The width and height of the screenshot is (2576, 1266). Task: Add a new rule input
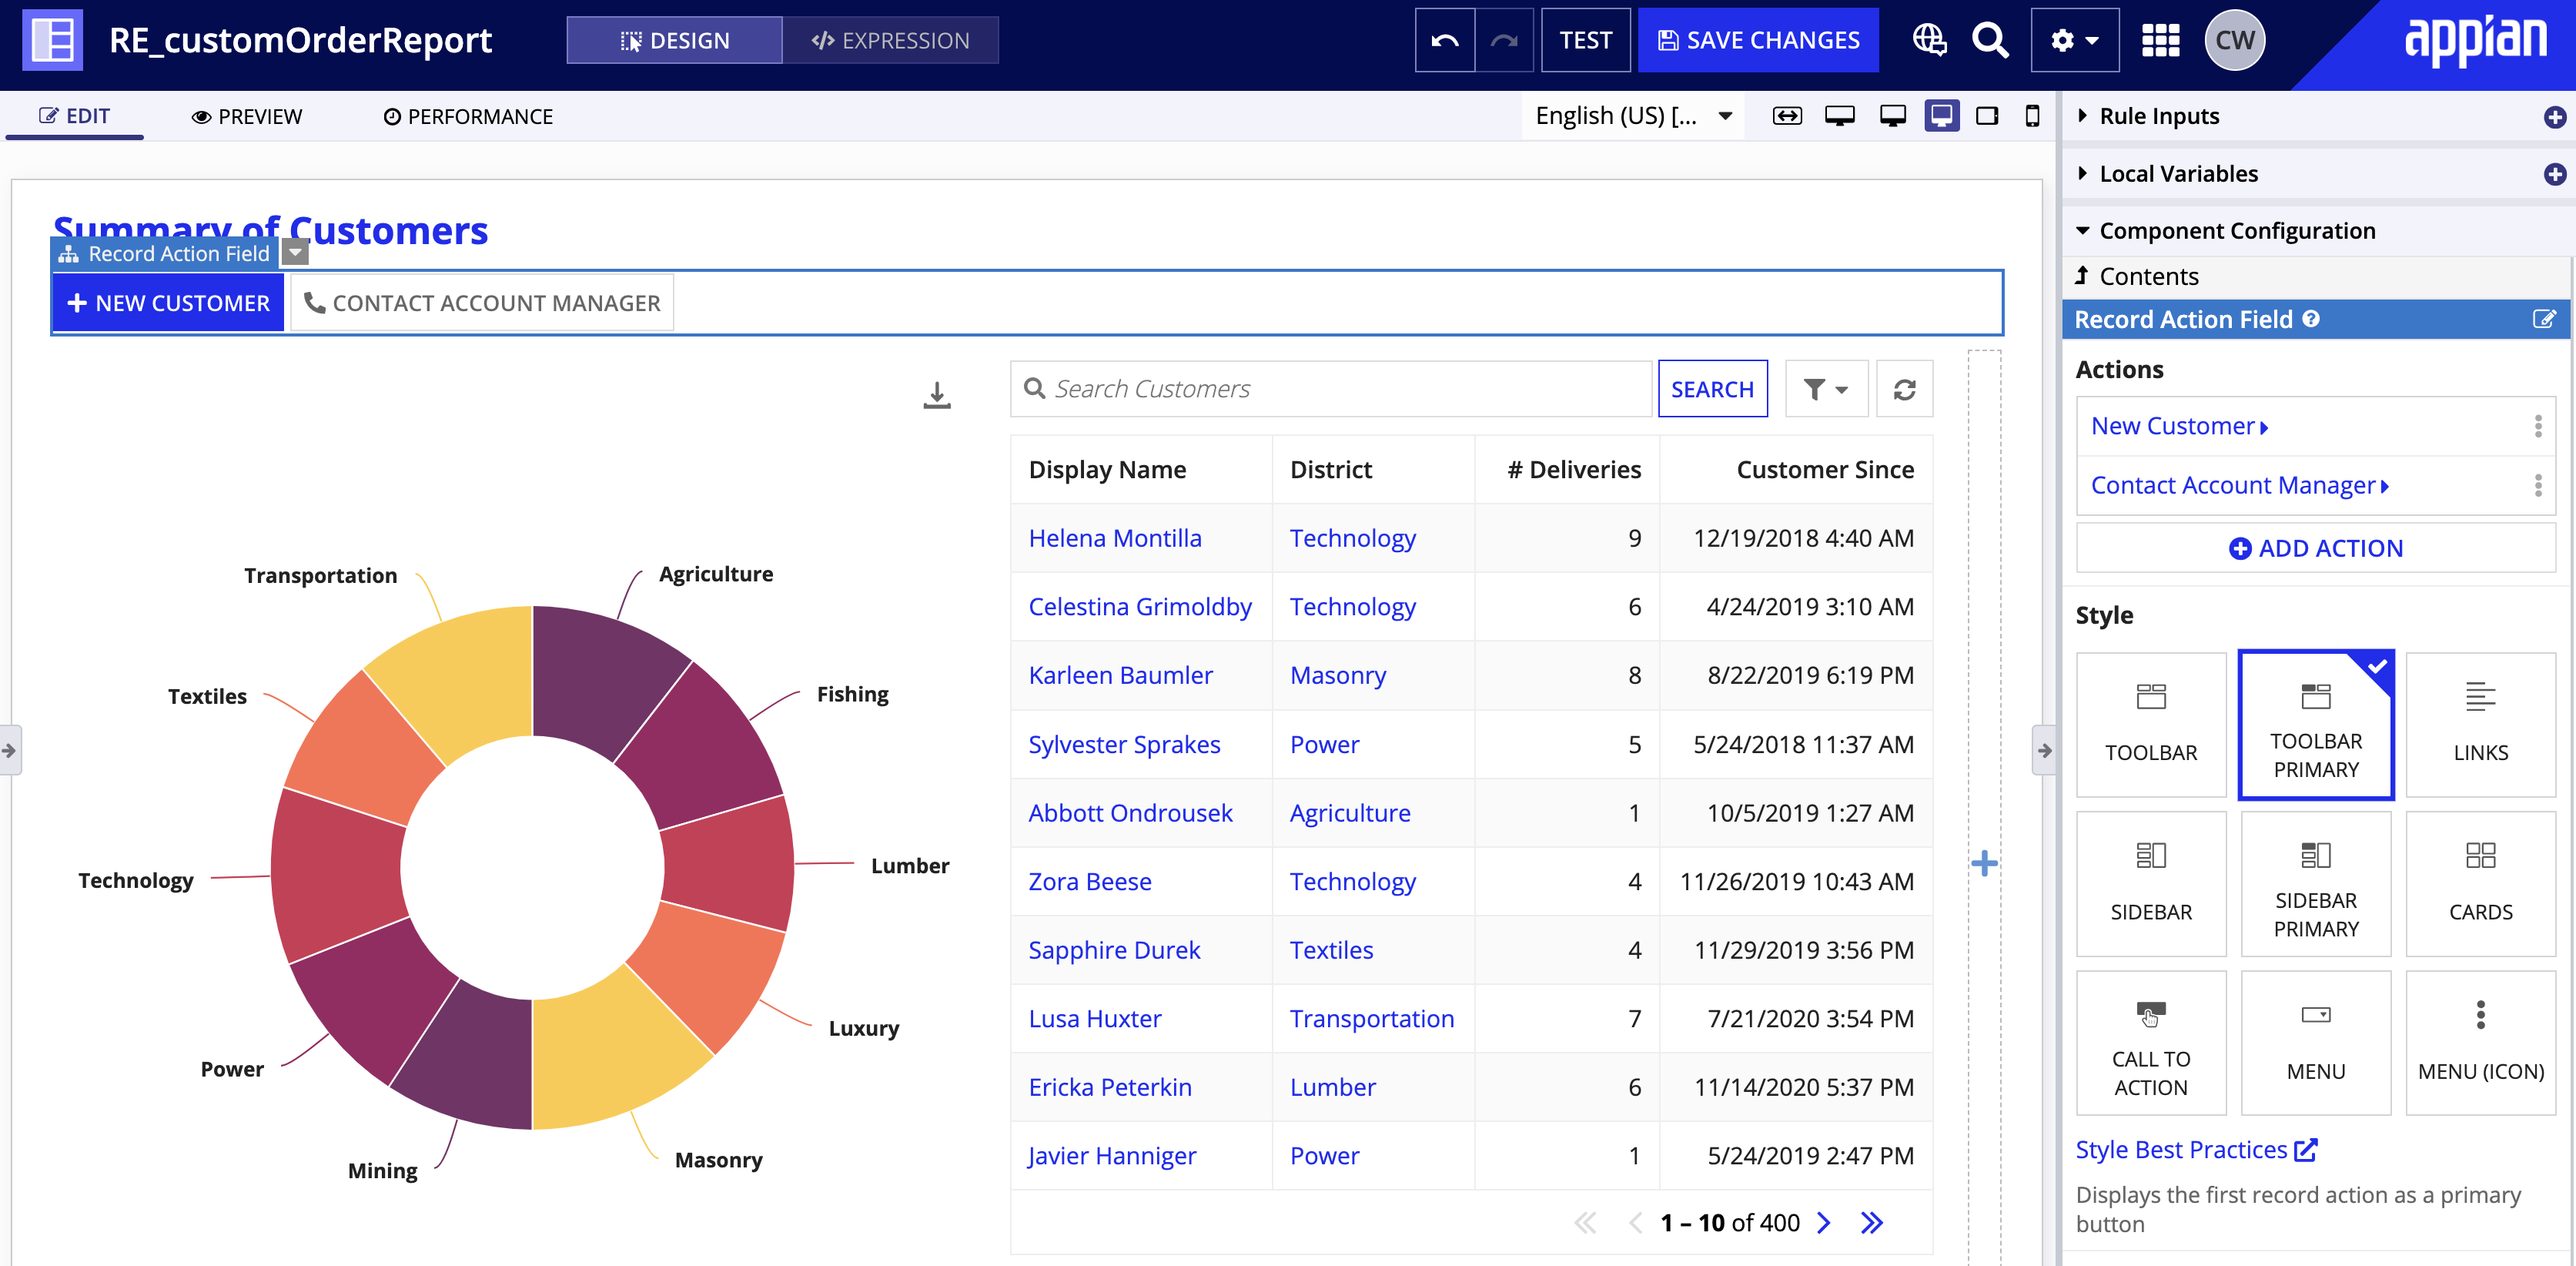2554,117
